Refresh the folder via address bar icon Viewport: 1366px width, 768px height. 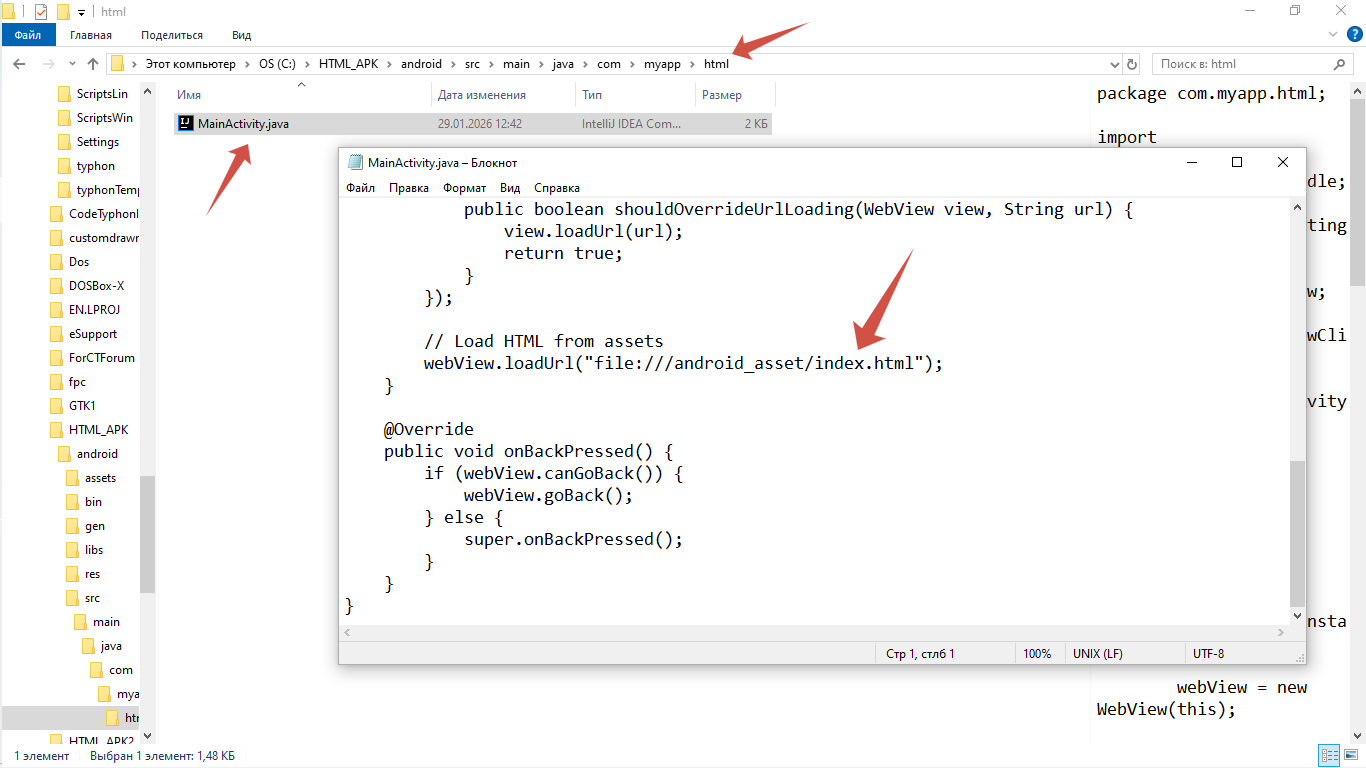coord(1132,64)
